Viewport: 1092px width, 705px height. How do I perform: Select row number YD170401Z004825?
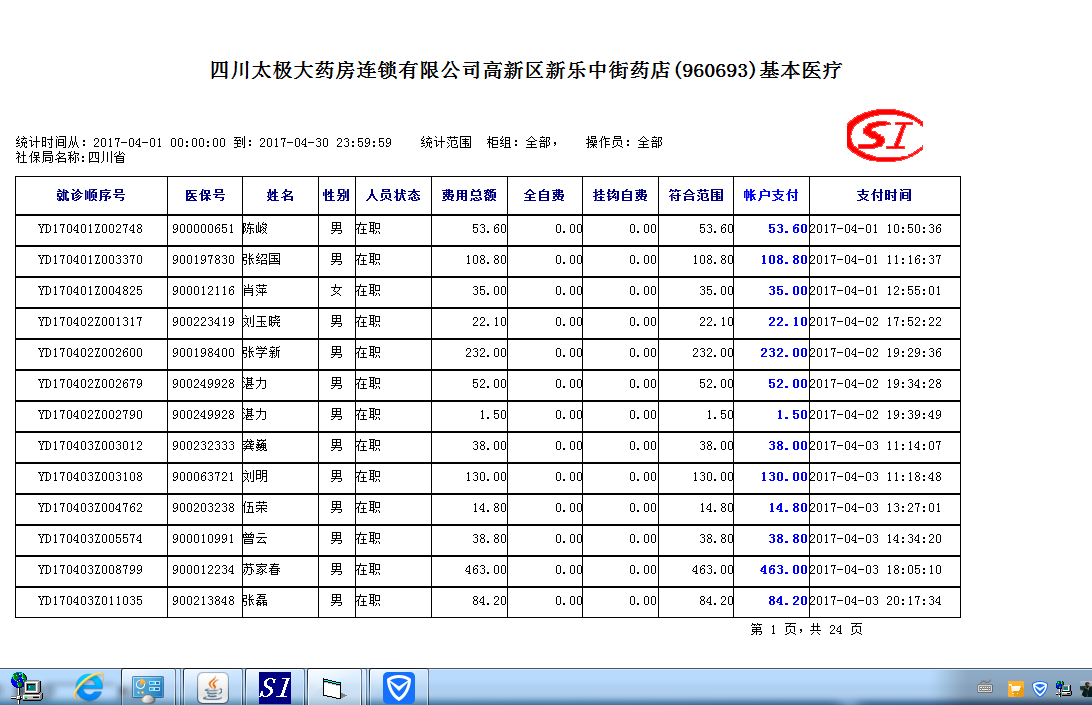pyautogui.click(x=91, y=291)
